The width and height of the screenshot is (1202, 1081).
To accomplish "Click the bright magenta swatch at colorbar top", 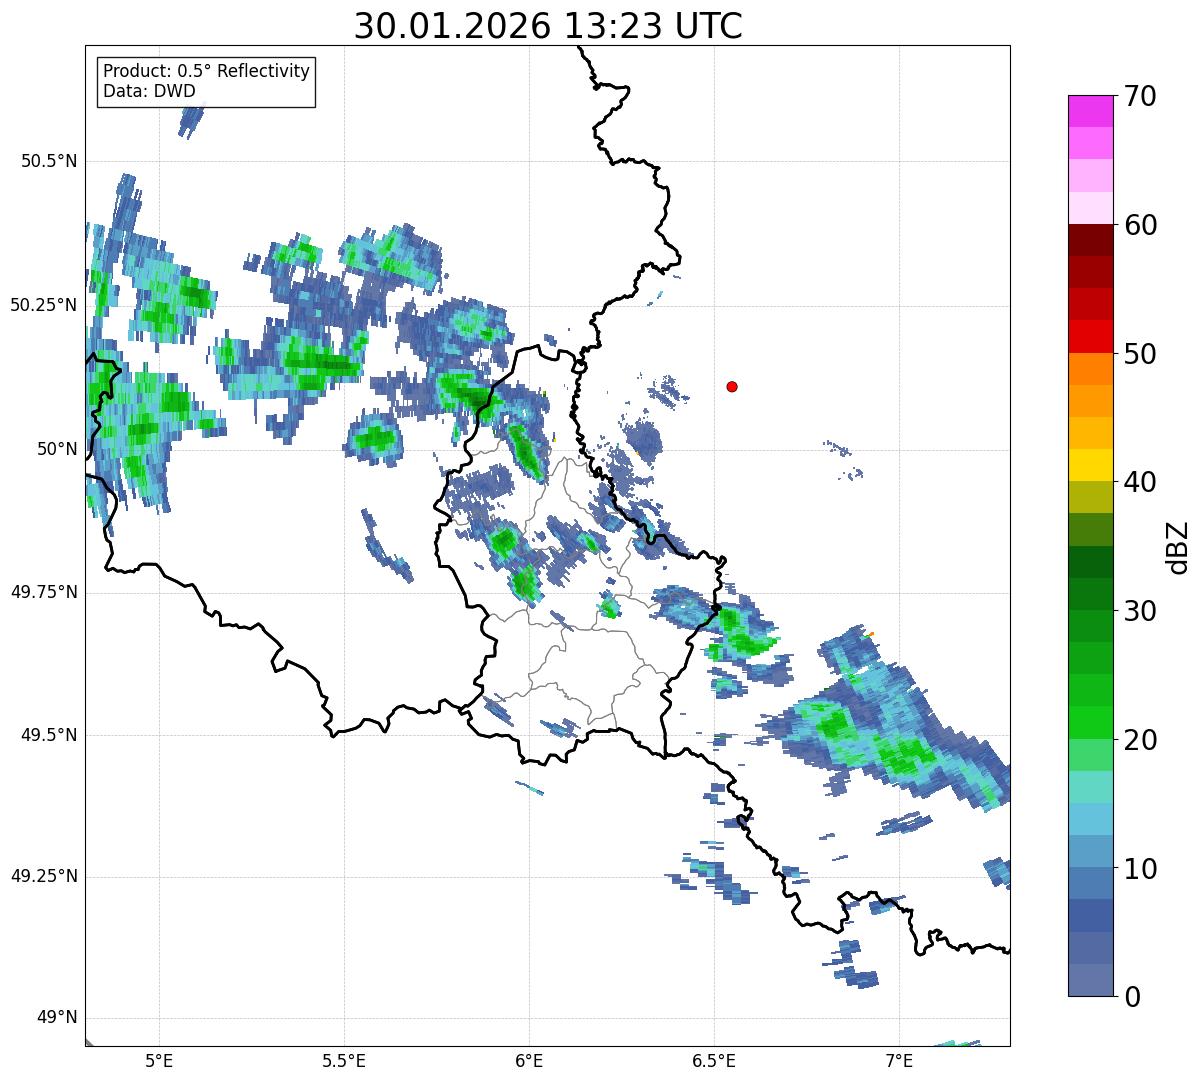I will [1090, 111].
